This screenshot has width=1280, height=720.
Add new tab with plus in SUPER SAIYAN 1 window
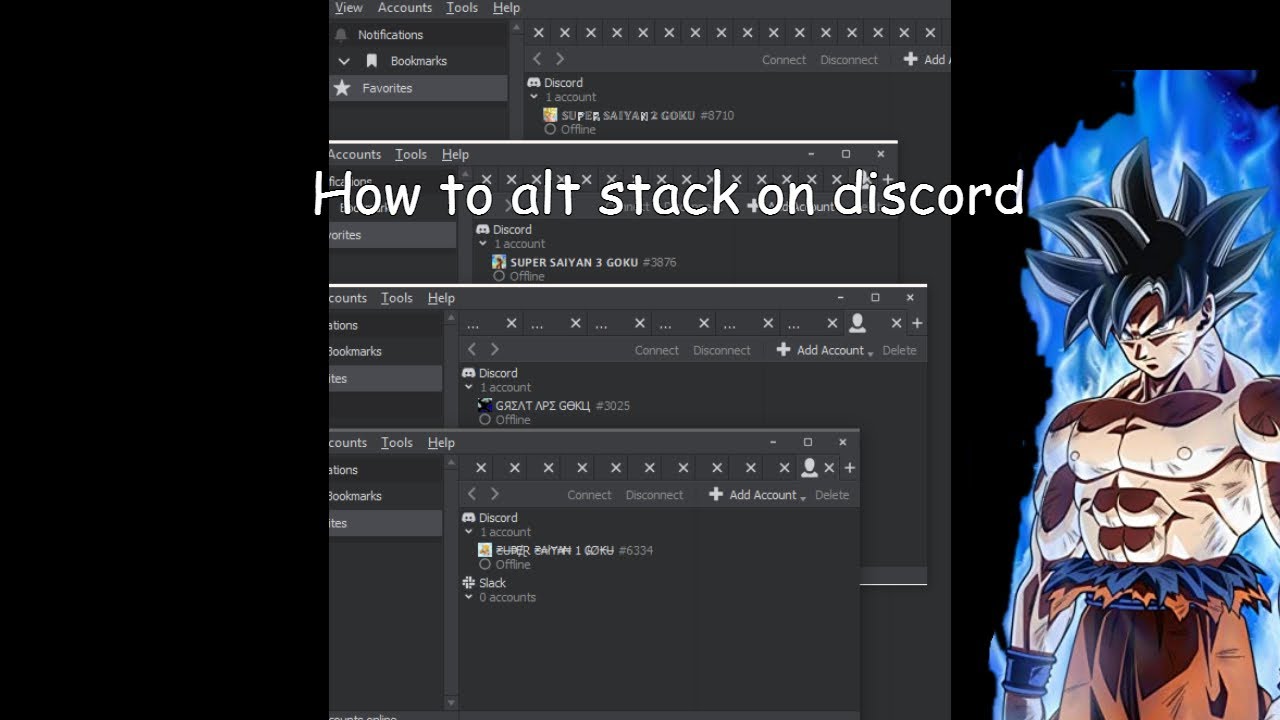pyautogui.click(x=849, y=468)
